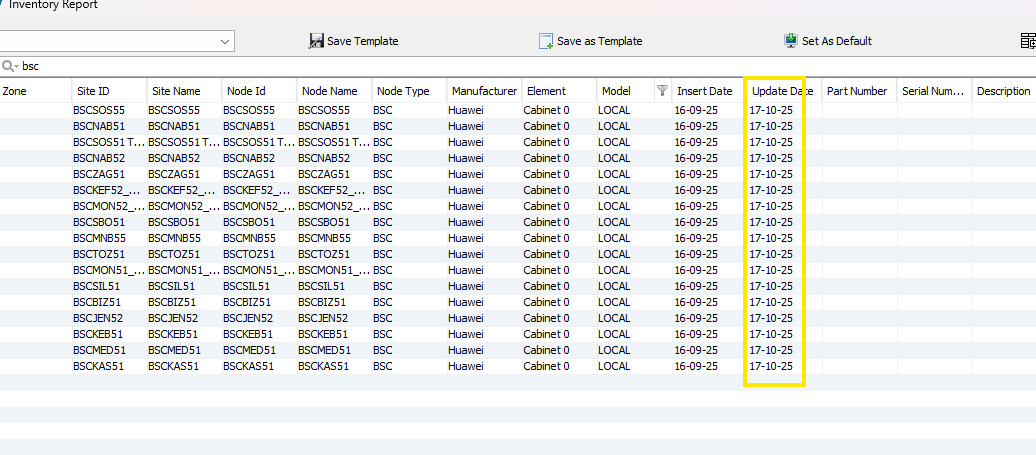Click the Save as Template icon
This screenshot has height=455, width=1036.
[546, 41]
